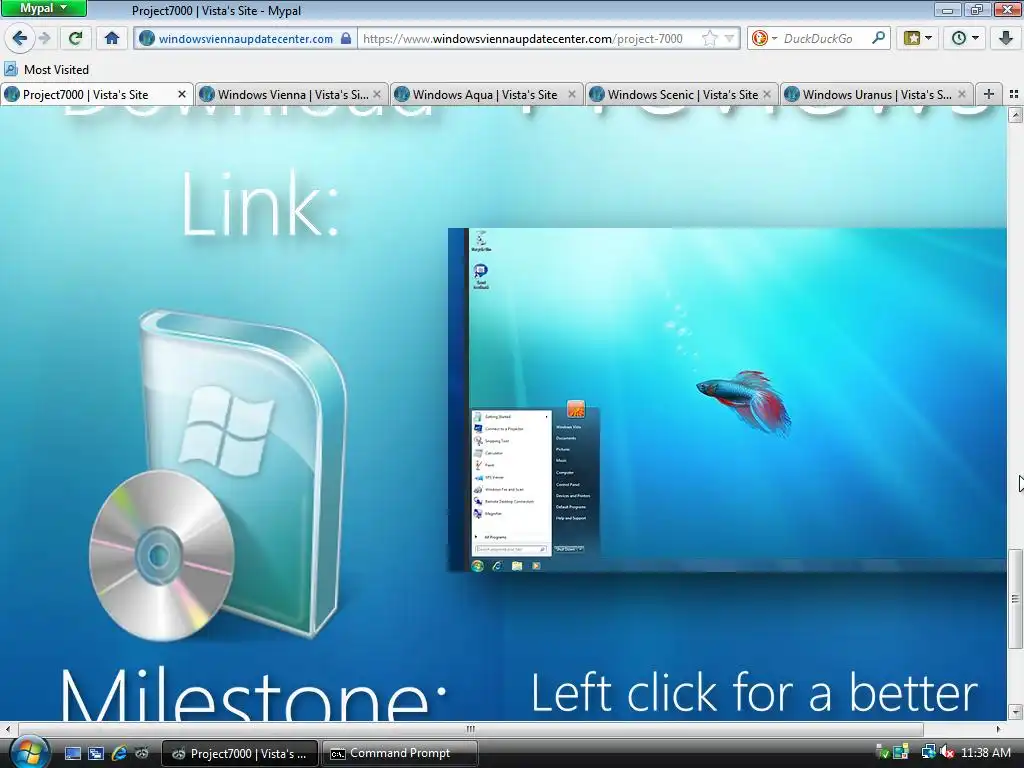
Task: Click the 11:38 AM taskbar clock
Action: pos(985,753)
